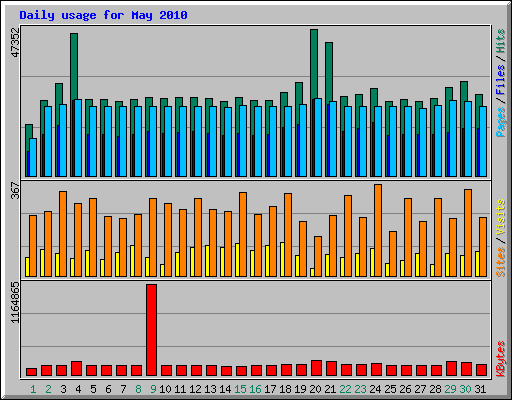Click the tall red KBytes bar for day 9
Screen dimensions: 512x400
pyautogui.click(x=151, y=330)
